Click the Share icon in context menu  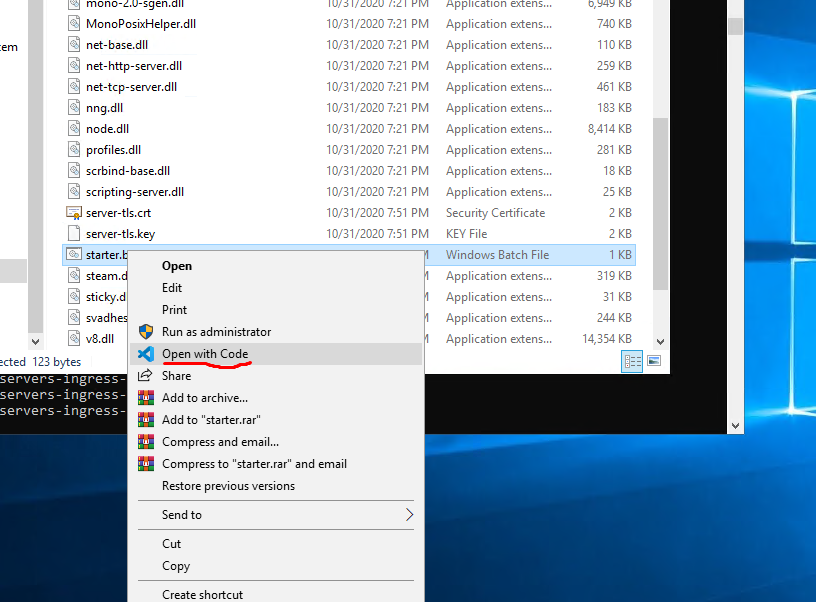tap(145, 376)
